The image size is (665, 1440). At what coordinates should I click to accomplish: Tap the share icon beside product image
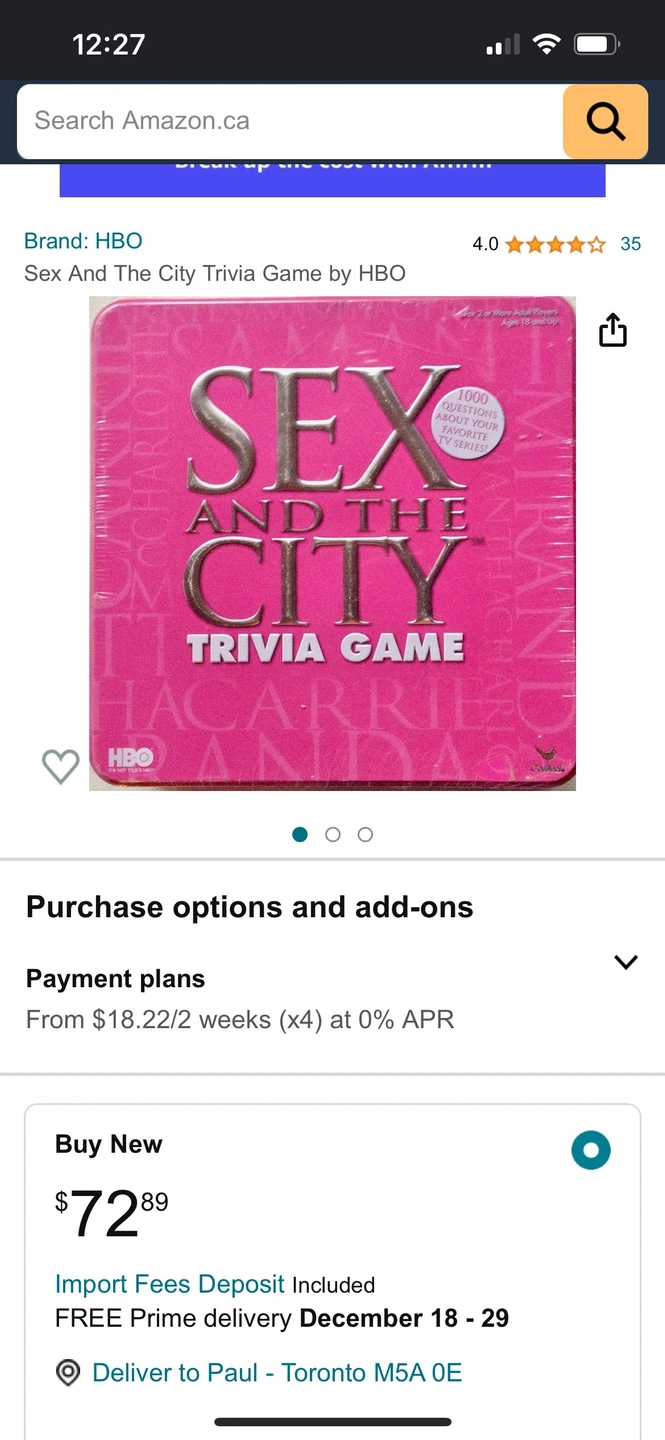click(x=613, y=329)
